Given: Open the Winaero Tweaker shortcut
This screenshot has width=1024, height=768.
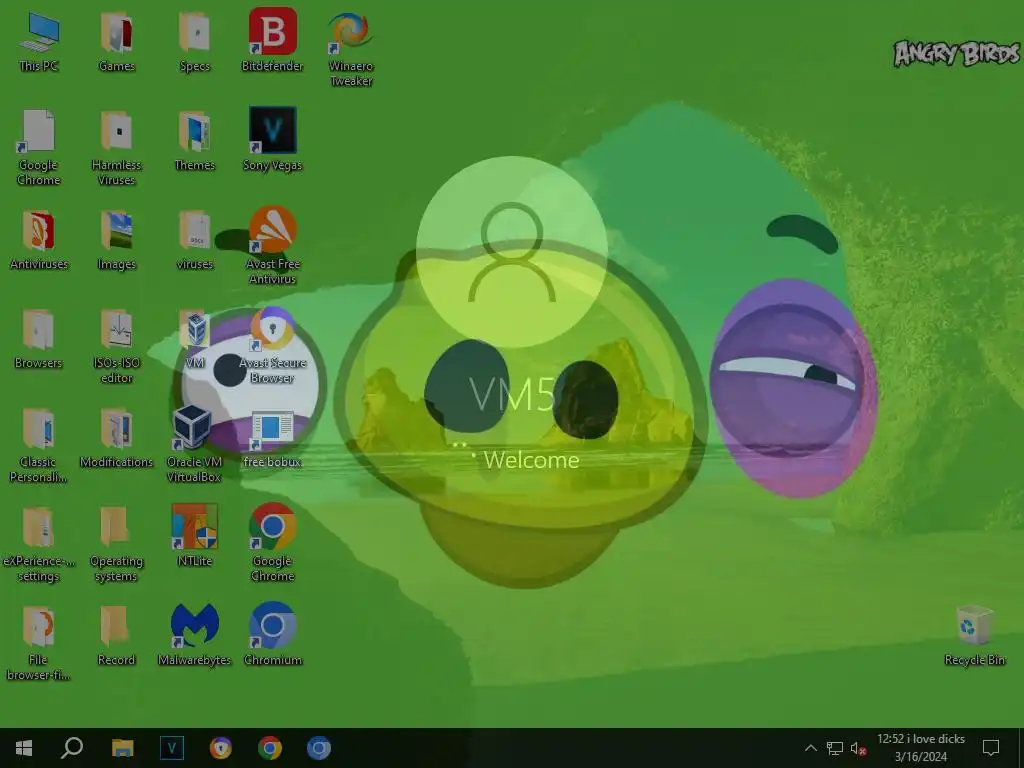Looking at the screenshot, I should click(x=351, y=49).
